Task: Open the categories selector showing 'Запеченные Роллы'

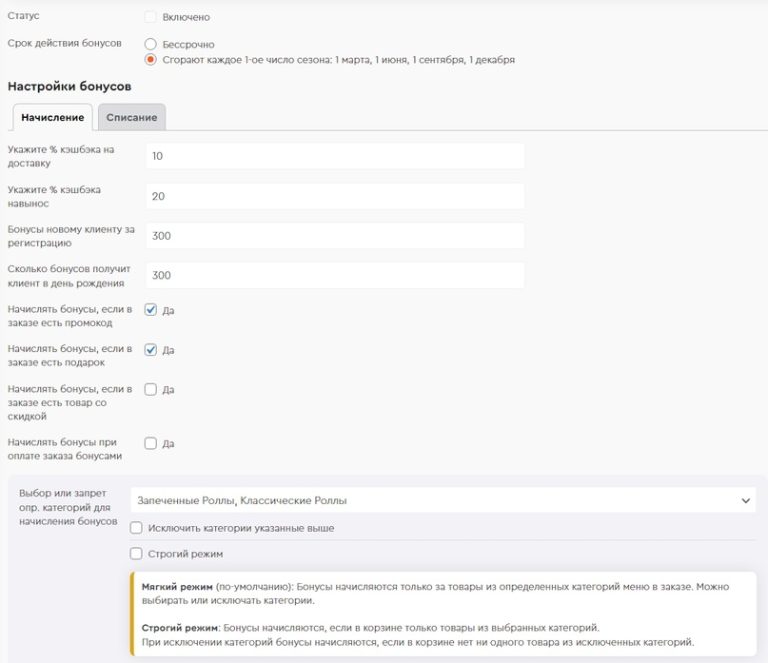Action: 430,500
